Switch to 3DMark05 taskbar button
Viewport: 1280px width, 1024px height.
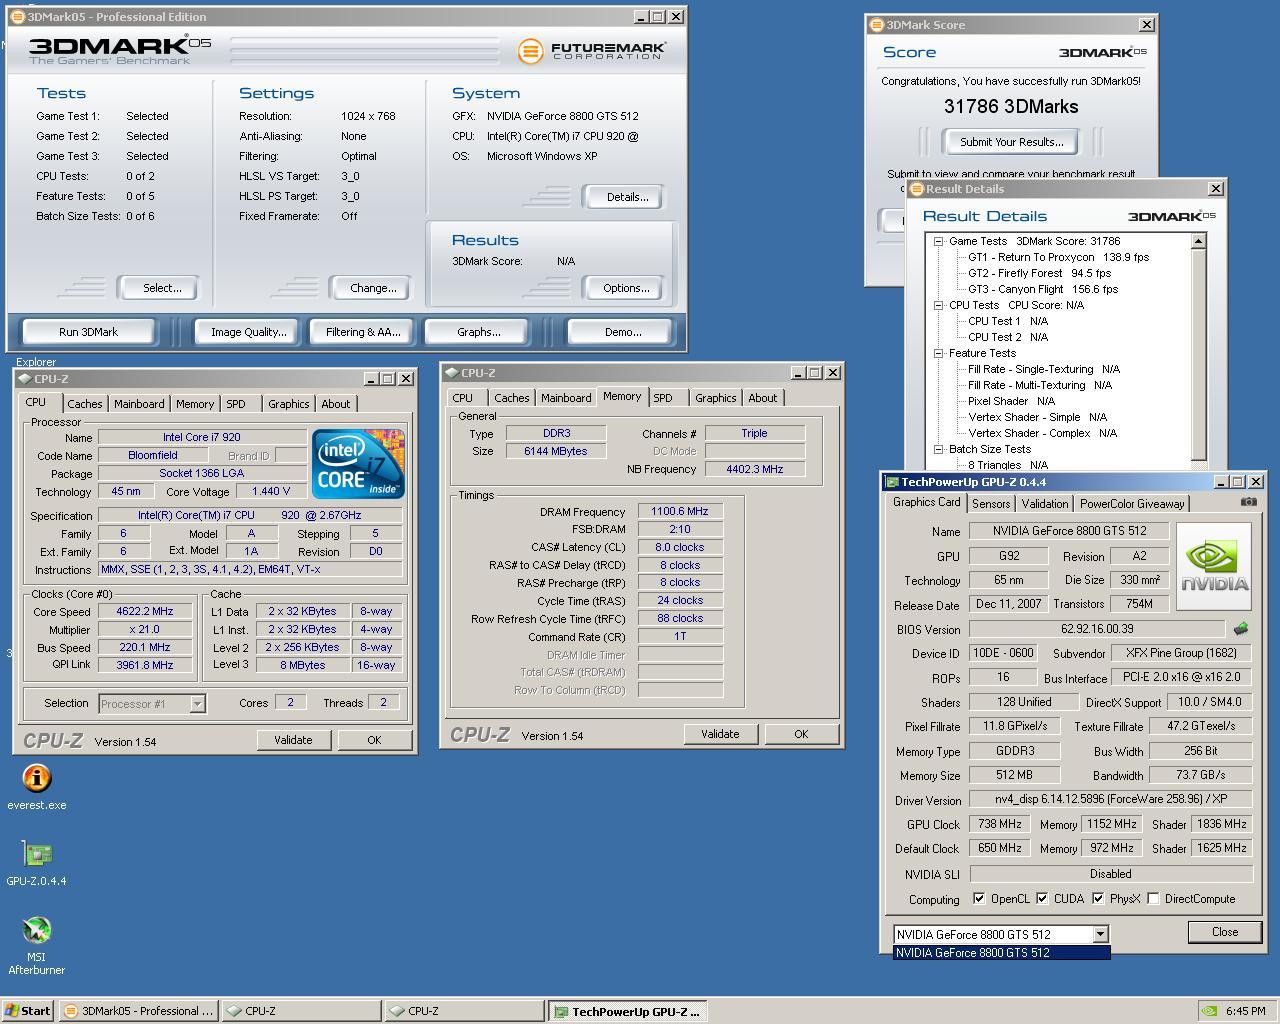[x=137, y=1011]
